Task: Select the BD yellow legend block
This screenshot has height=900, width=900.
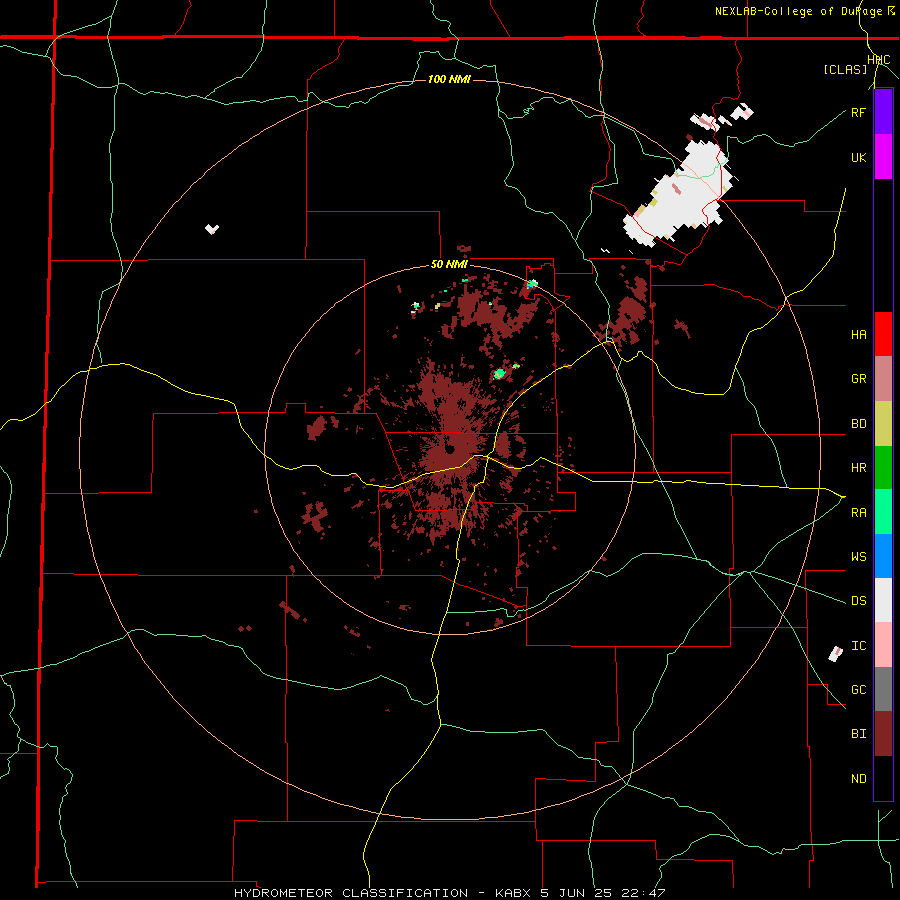Action: pyautogui.click(x=883, y=424)
